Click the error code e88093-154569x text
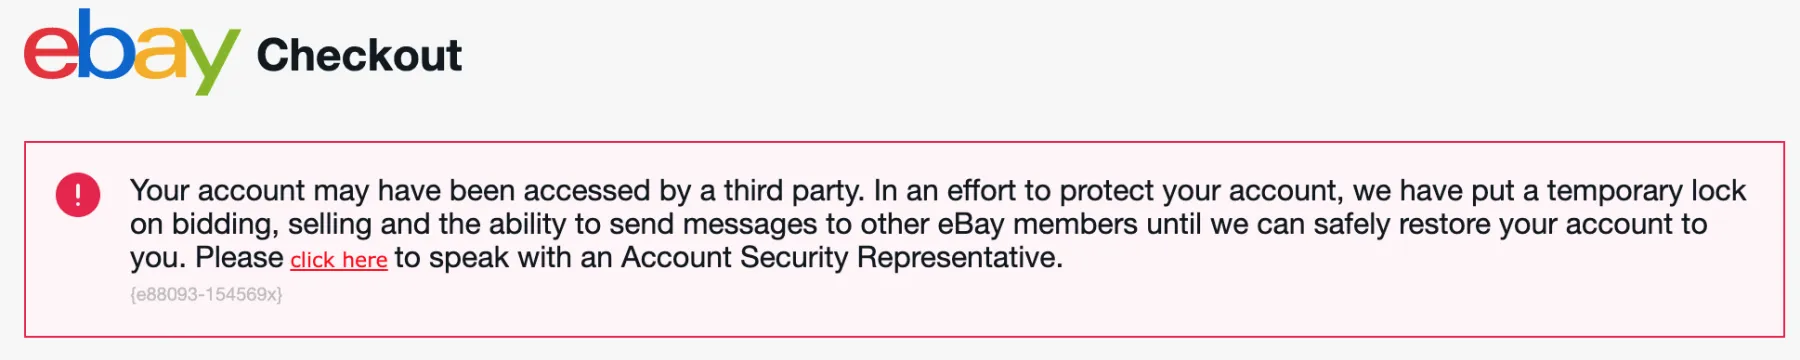The image size is (1800, 360). (206, 295)
